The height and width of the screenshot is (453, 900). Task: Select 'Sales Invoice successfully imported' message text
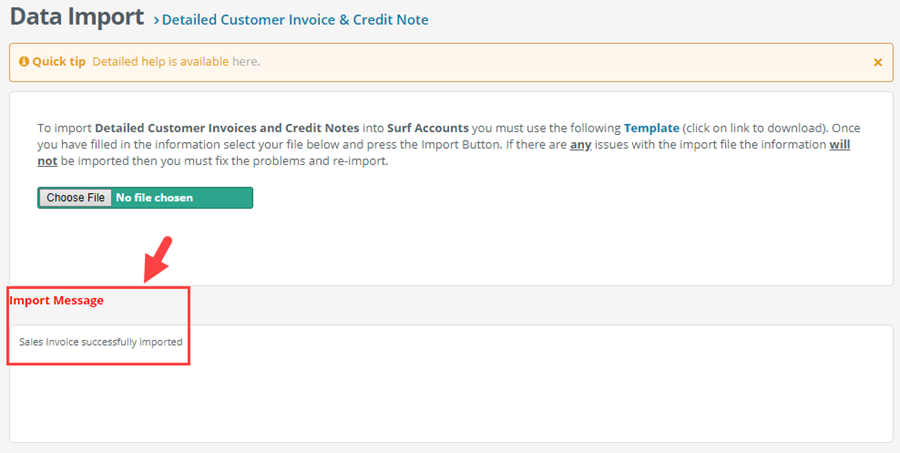point(100,342)
